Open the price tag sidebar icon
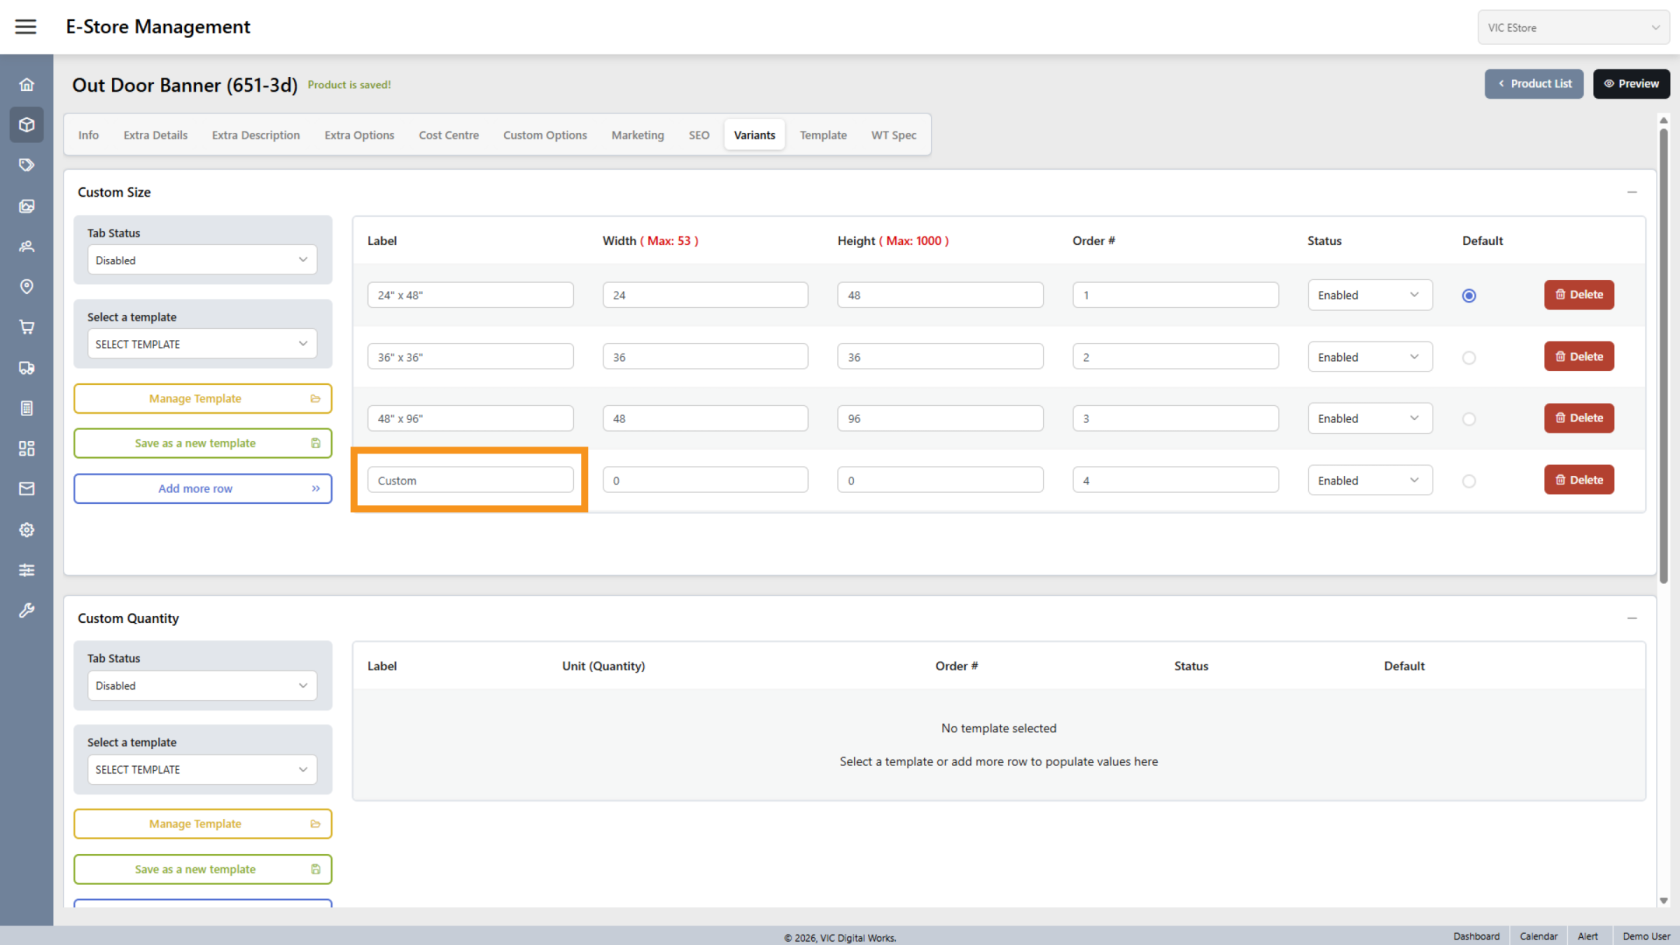The image size is (1680, 945). point(27,165)
